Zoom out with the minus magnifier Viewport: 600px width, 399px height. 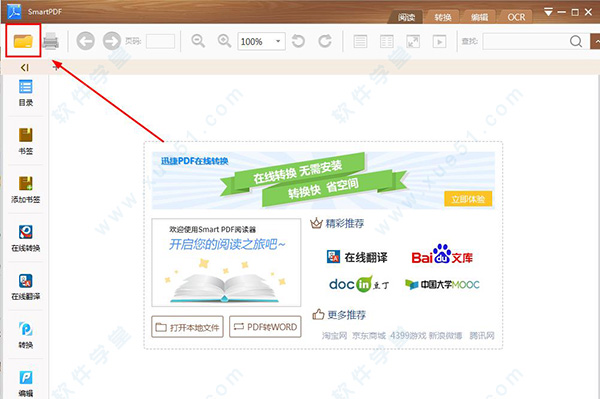pyautogui.click(x=198, y=41)
